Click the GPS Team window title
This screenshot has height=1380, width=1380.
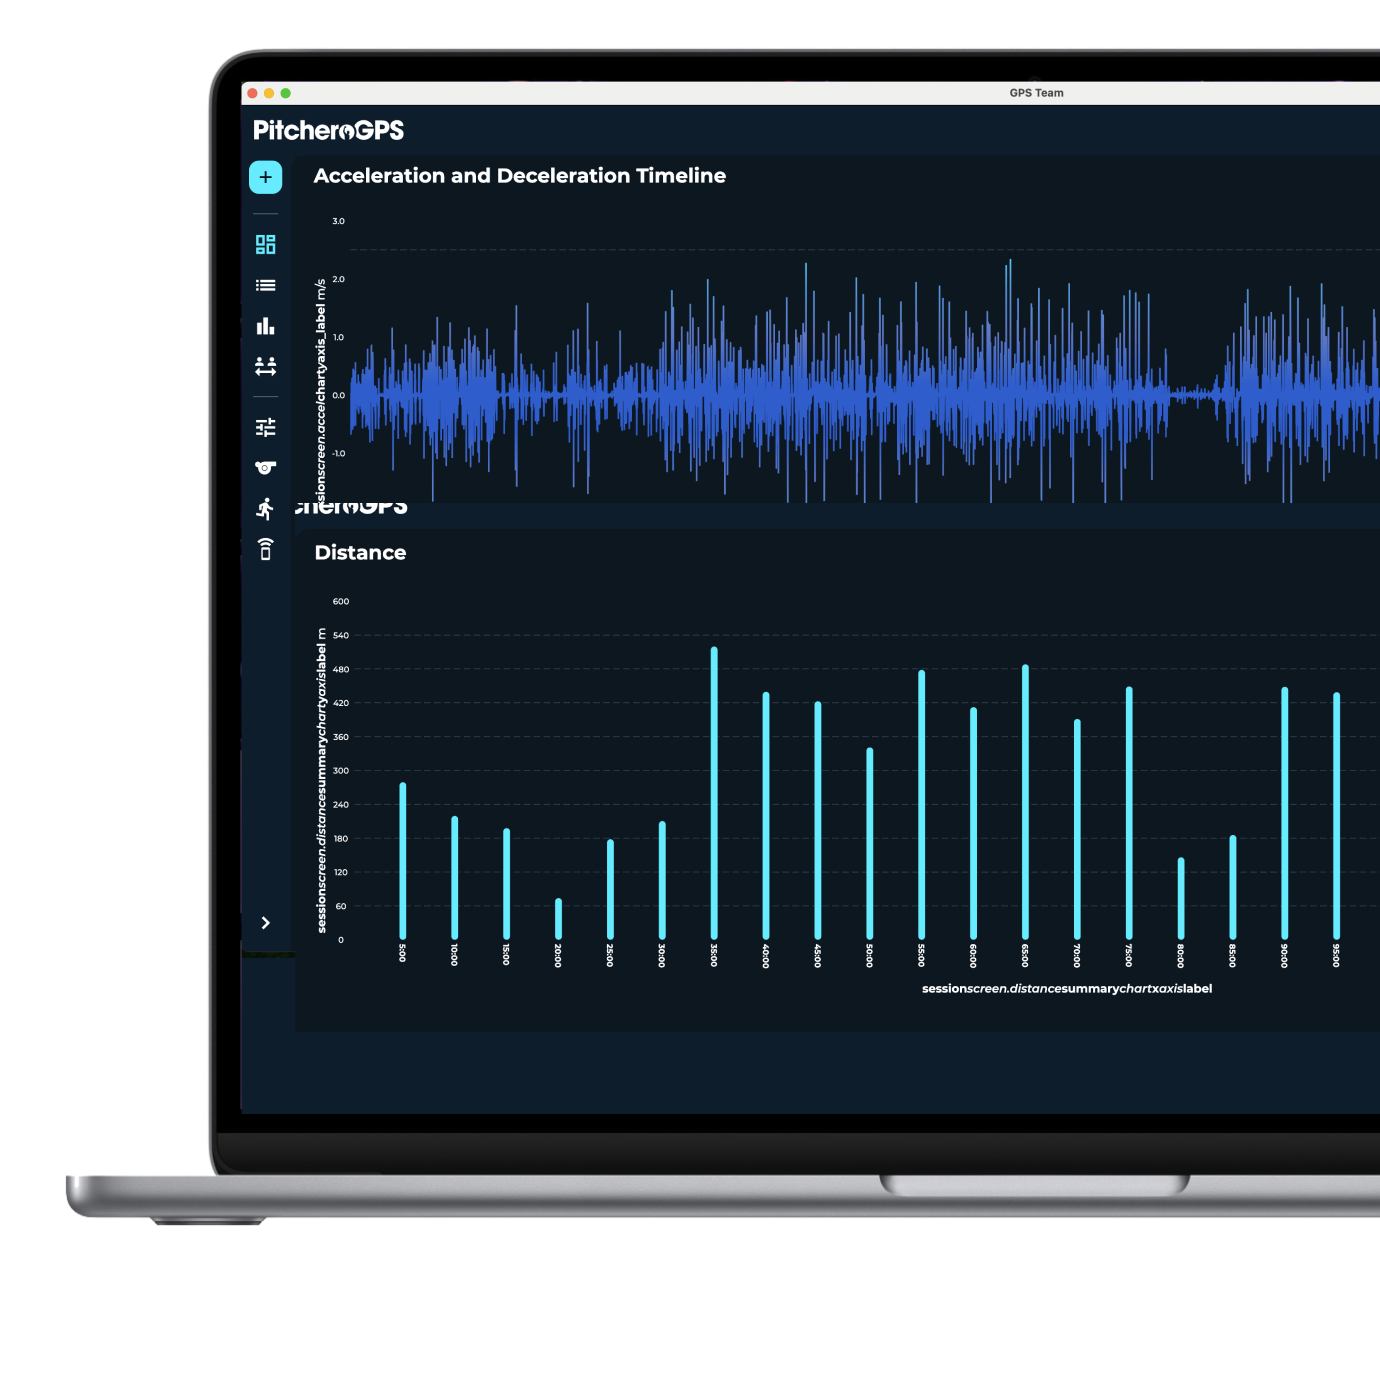1036,93
